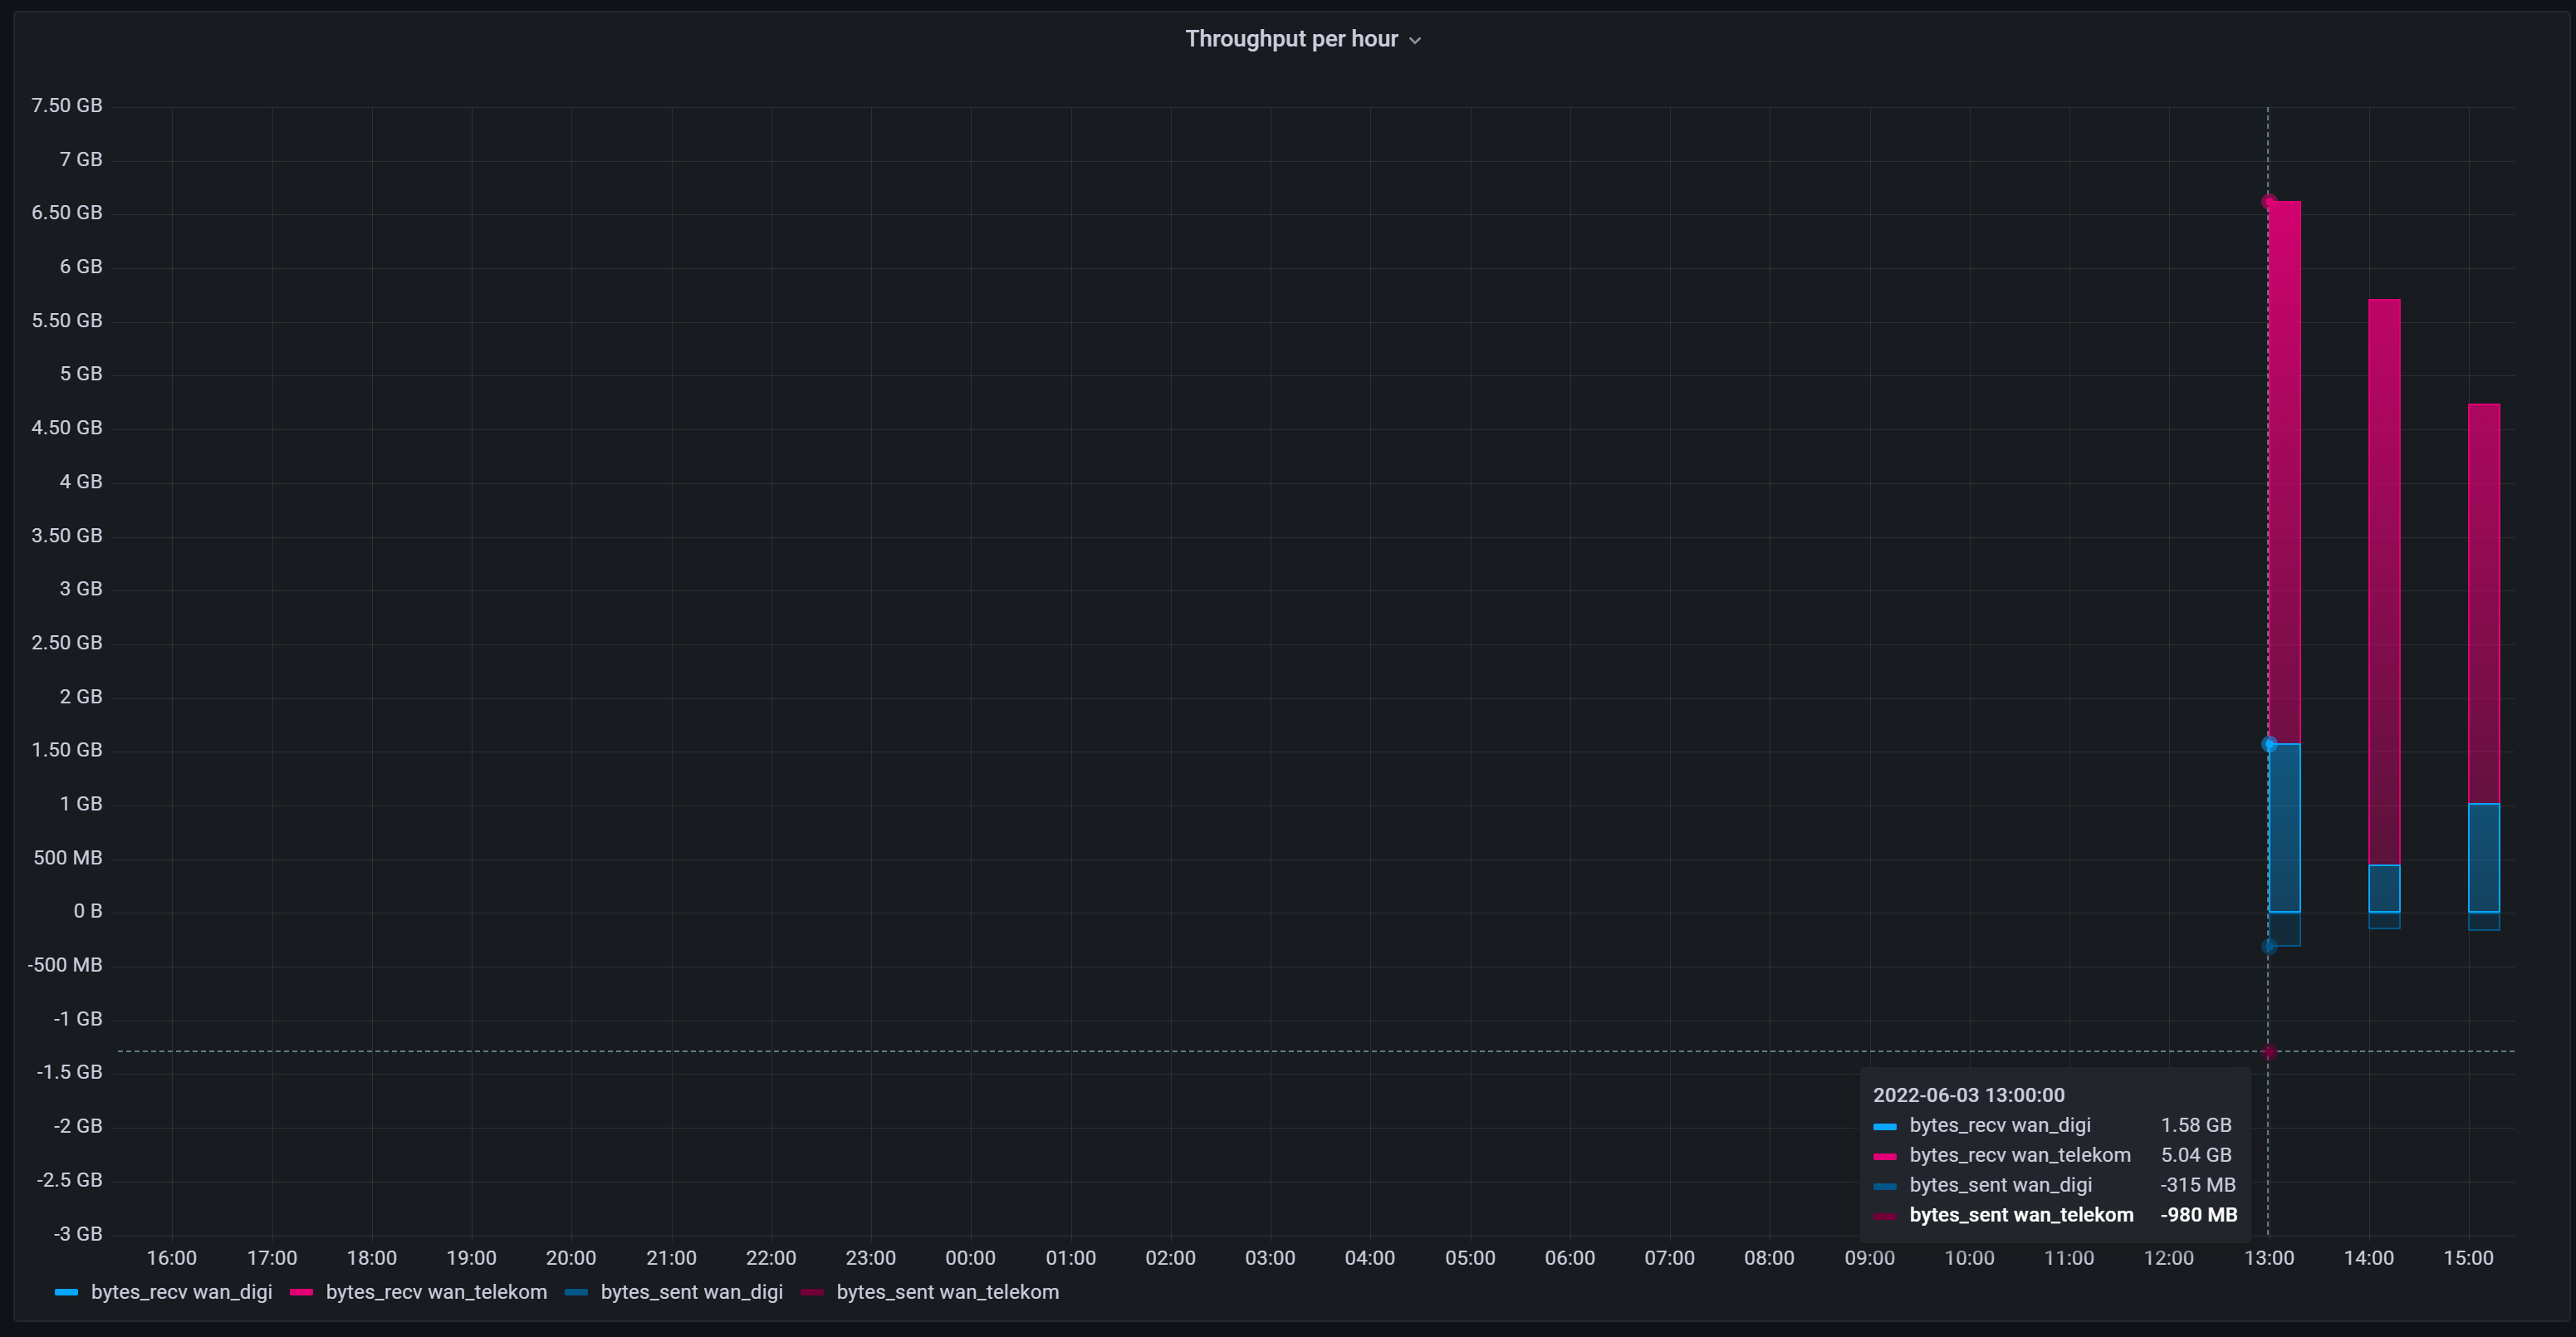Click the pink color marker beside bytes_recv wan_telekom legend

coord(300,1293)
